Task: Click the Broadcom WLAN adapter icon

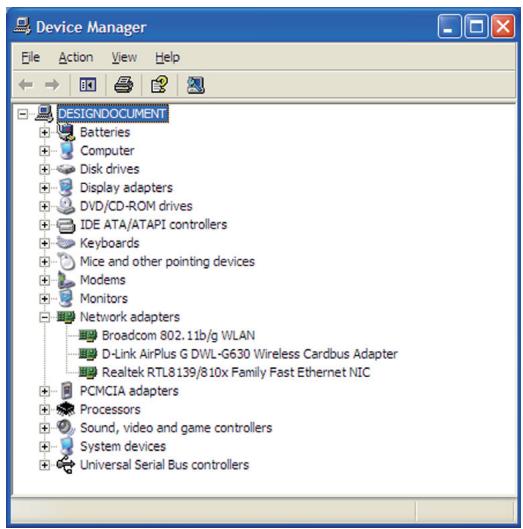Action: 88,335
